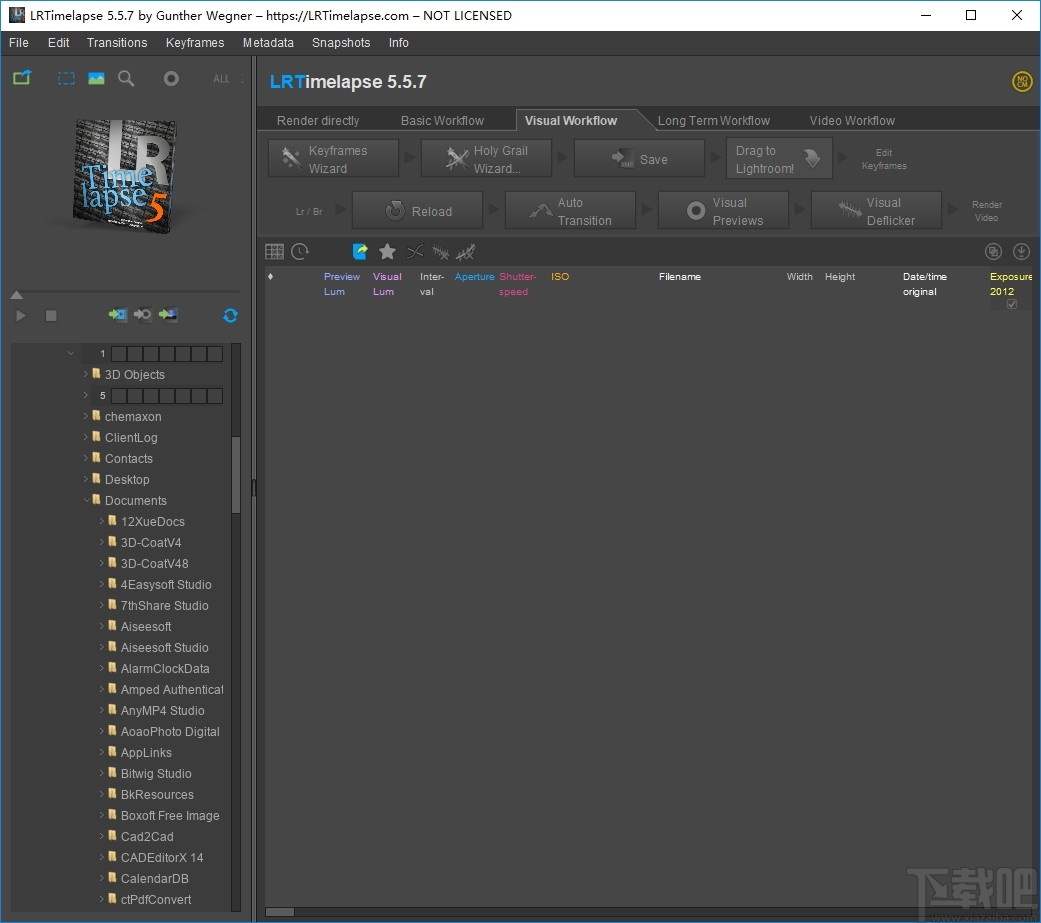Screen dimensions: 1041x923
Task: Click the Visual Deflicker button
Action: click(876, 210)
